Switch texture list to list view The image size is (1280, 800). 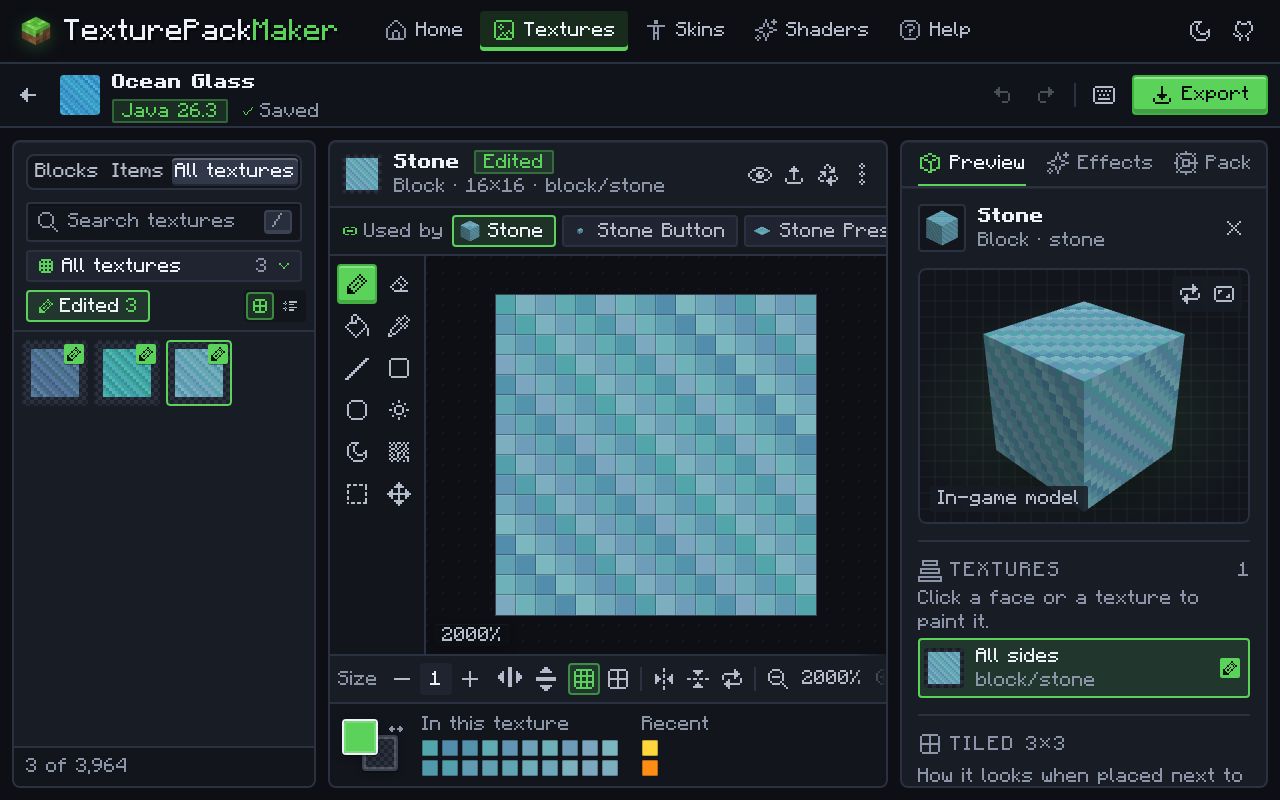coord(290,306)
